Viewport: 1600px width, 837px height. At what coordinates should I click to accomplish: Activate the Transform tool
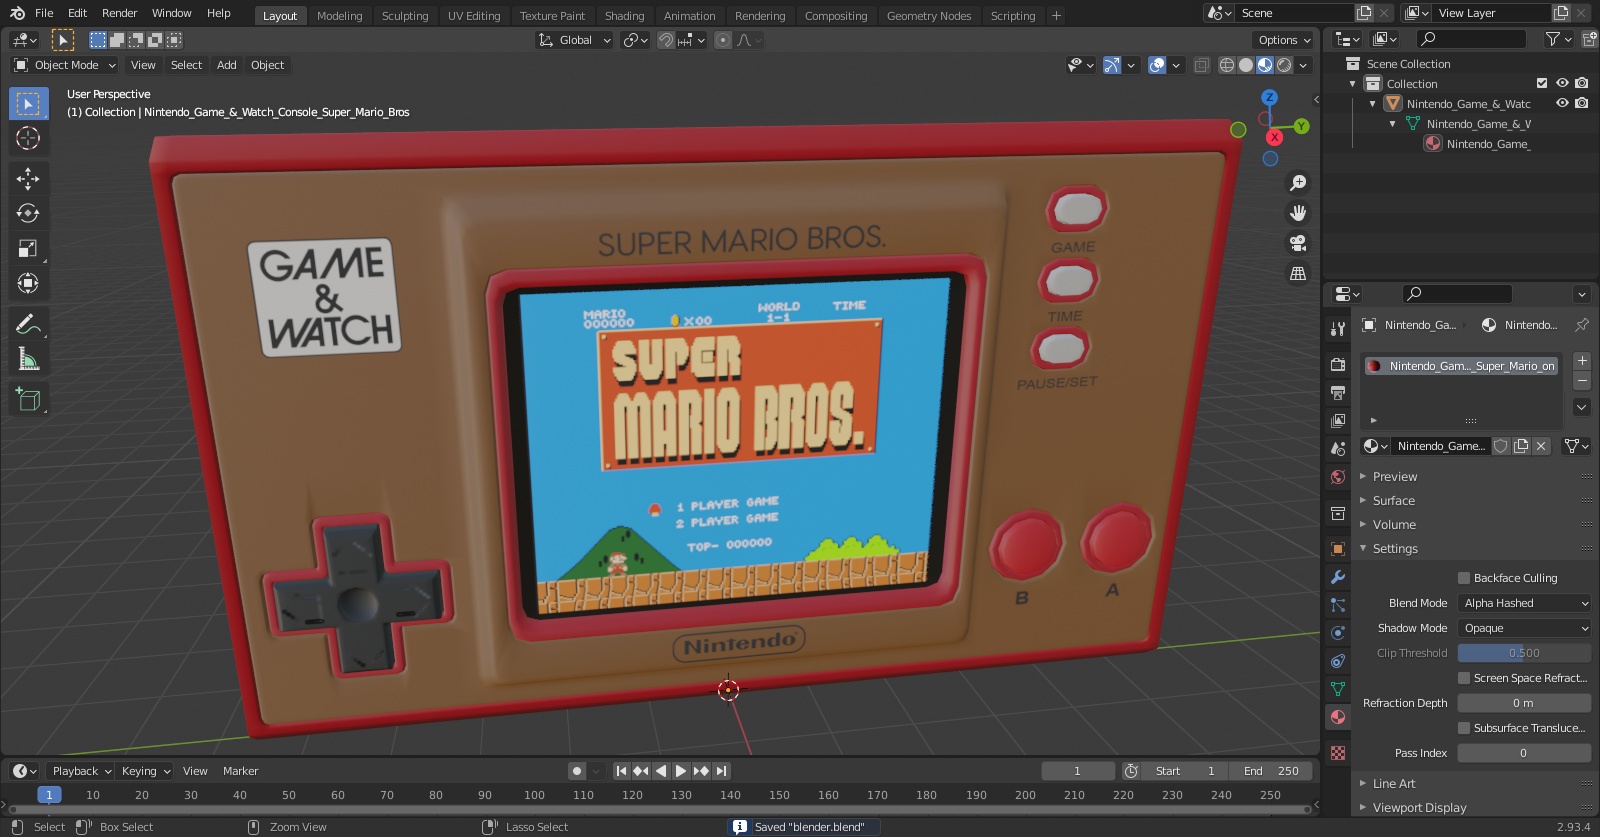[x=28, y=283]
